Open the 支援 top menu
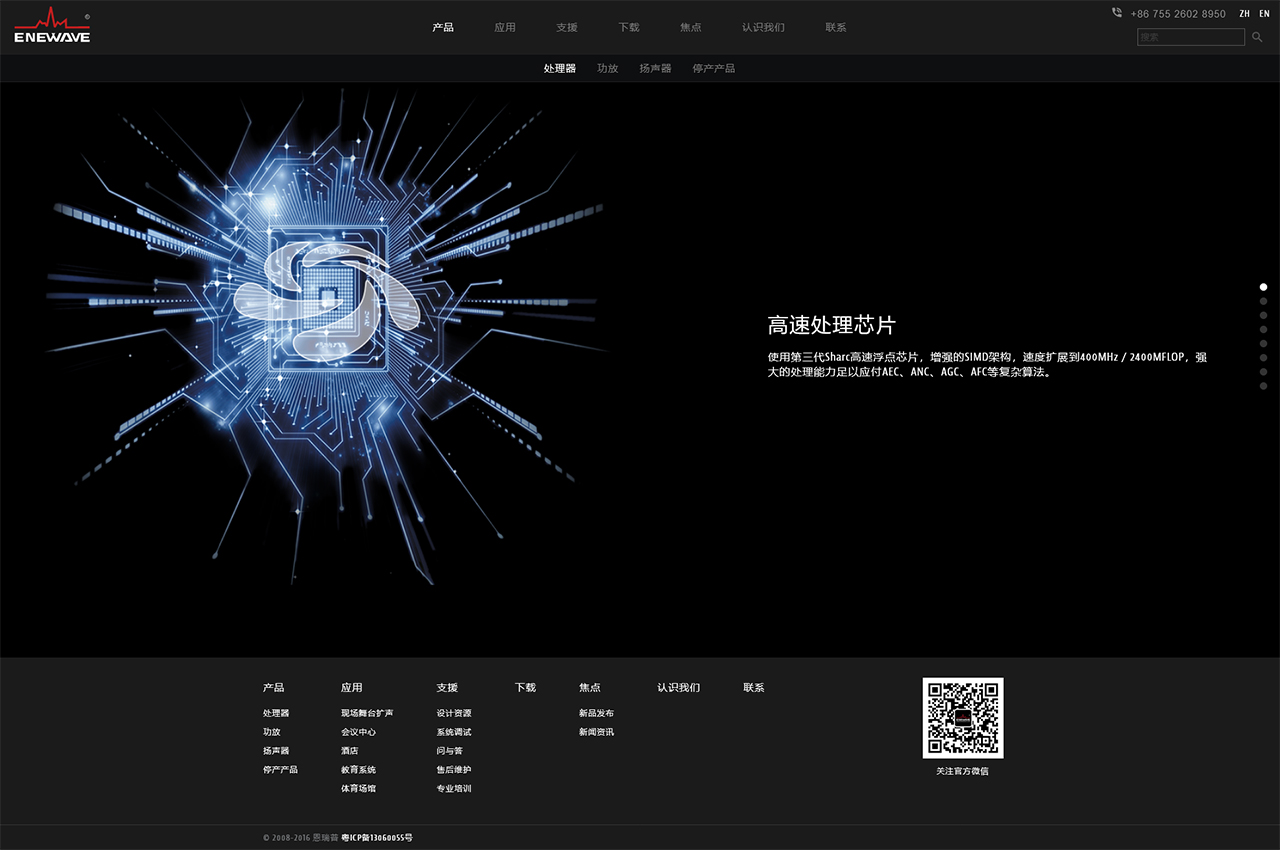 pyautogui.click(x=567, y=27)
